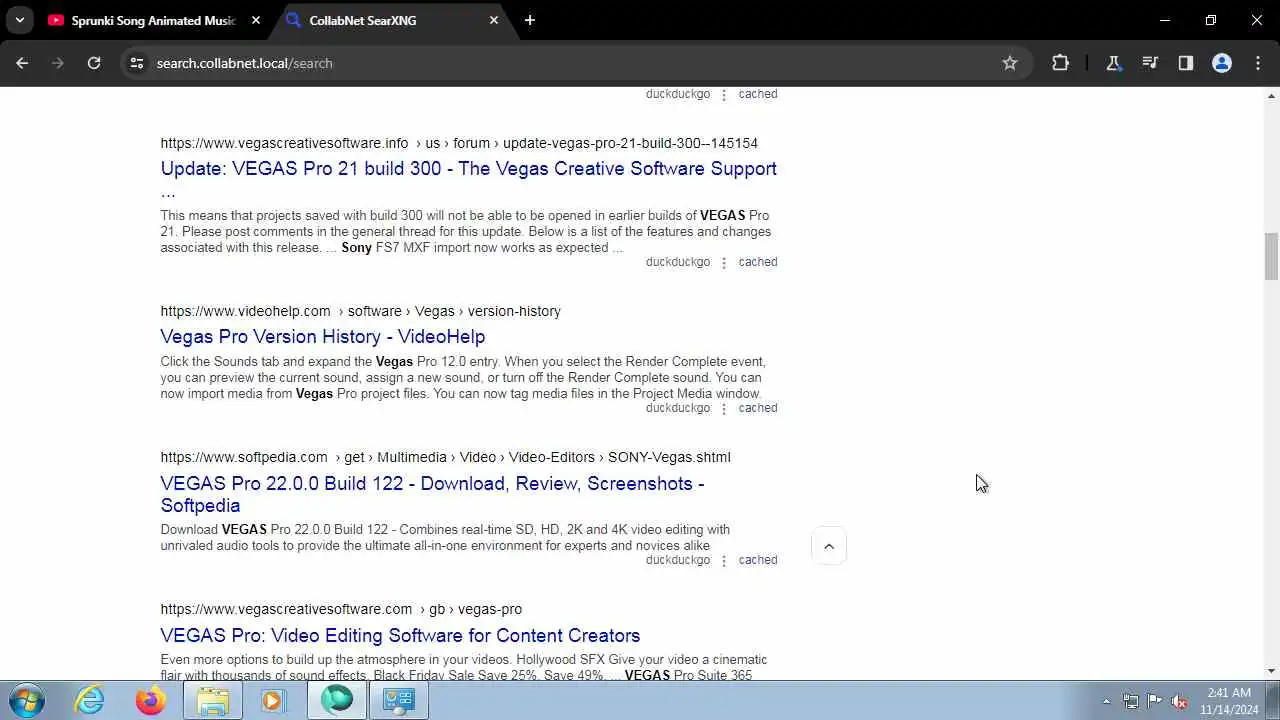The height and width of the screenshot is (720, 1280).
Task: Open Action Center flag icon
Action: coord(1155,701)
